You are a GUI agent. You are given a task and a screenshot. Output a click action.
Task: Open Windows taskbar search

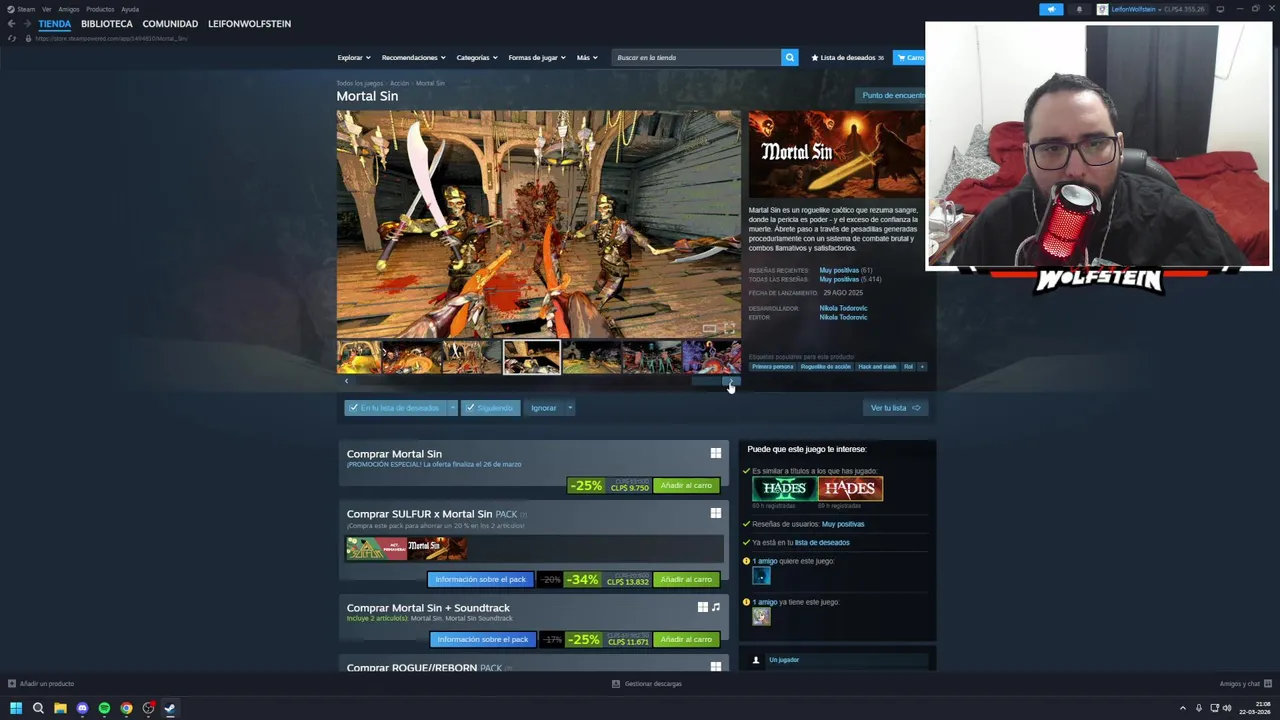(x=38, y=708)
